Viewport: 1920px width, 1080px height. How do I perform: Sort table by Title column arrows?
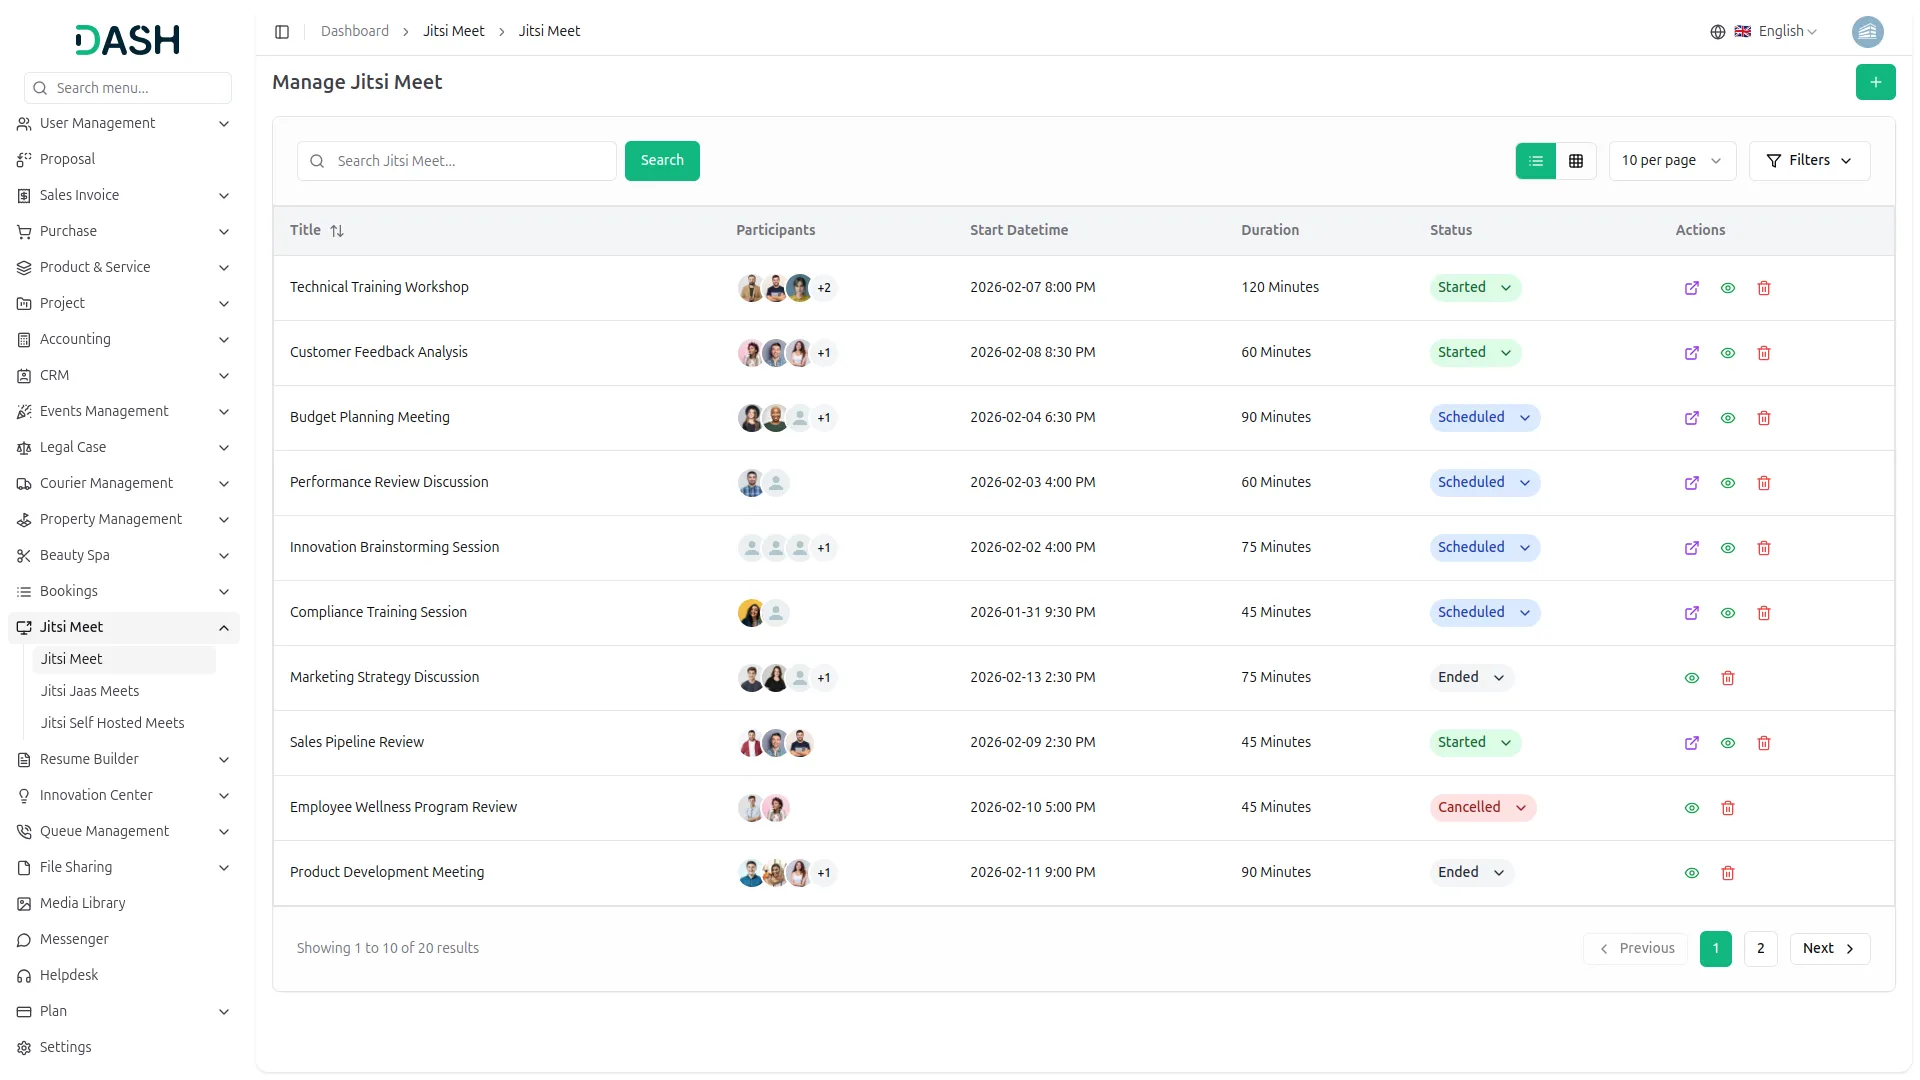[x=337, y=231]
